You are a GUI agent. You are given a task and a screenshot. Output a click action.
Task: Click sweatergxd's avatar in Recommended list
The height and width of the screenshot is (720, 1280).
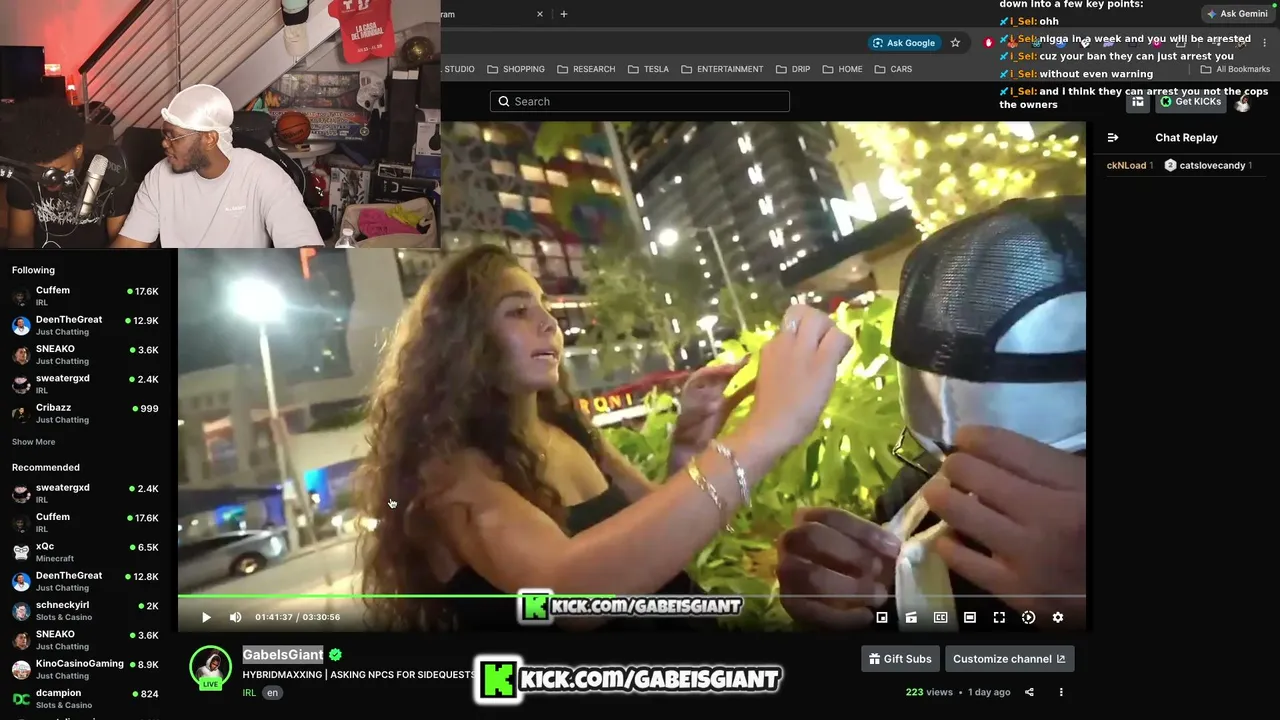click(21, 493)
